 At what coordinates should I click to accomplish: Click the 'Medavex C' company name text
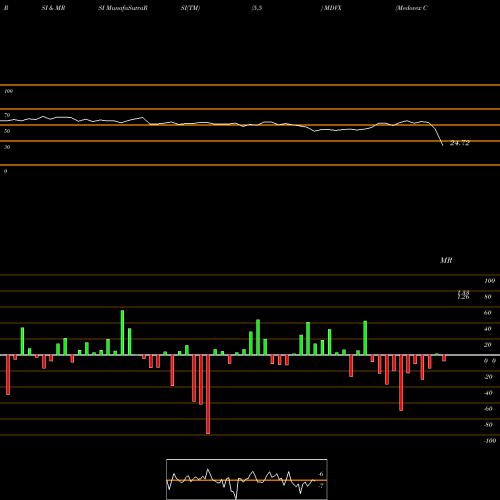click(411, 8)
